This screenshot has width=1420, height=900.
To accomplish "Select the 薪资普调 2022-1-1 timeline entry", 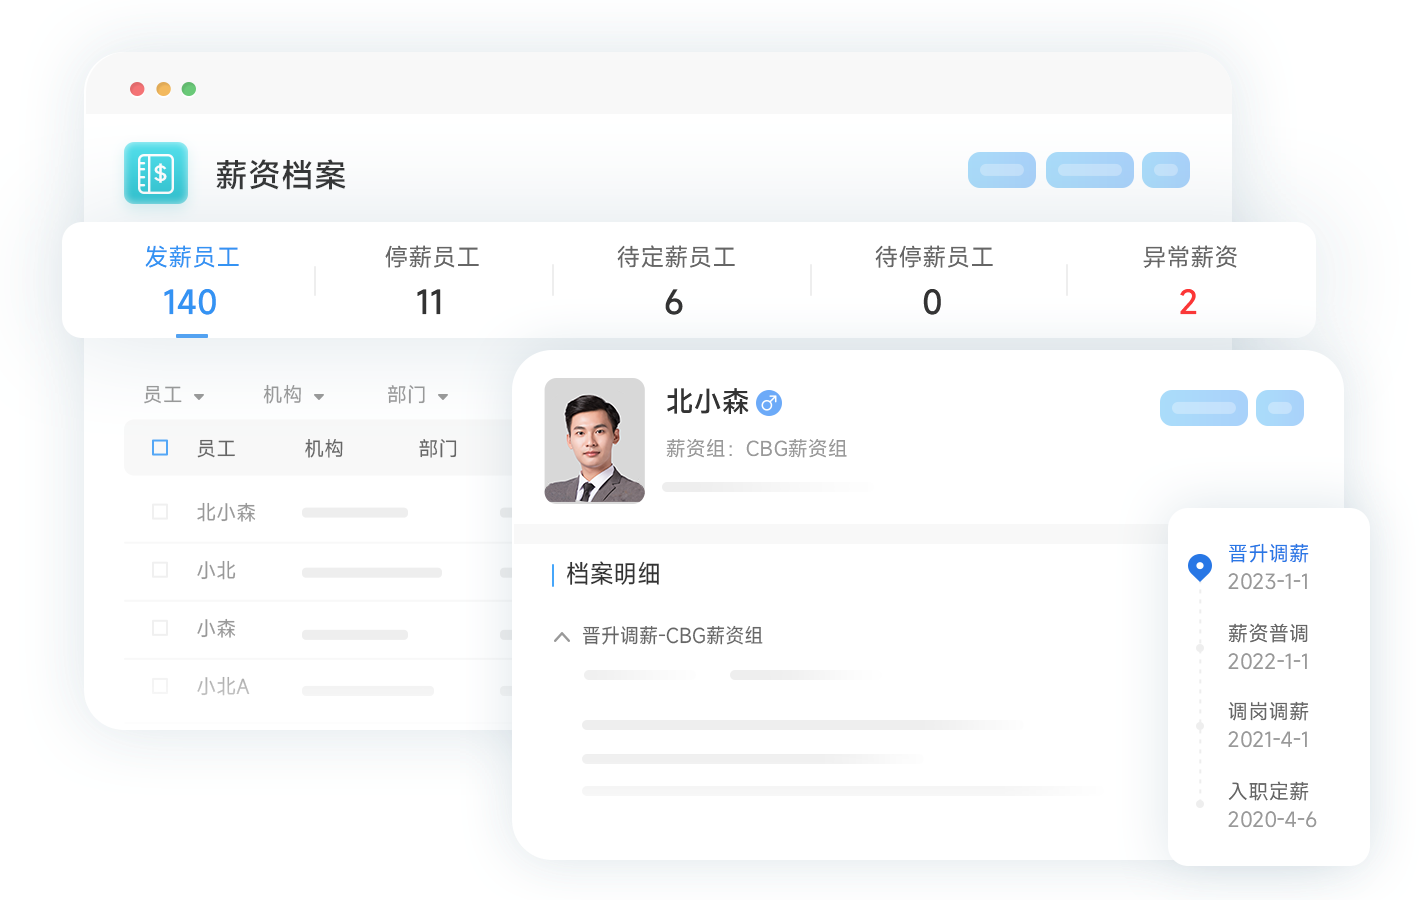I will [1268, 646].
